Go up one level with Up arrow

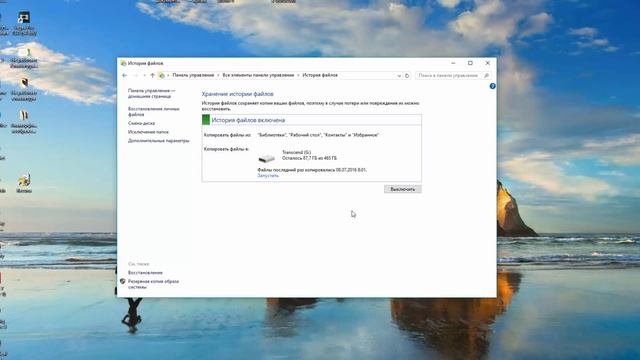(152, 76)
